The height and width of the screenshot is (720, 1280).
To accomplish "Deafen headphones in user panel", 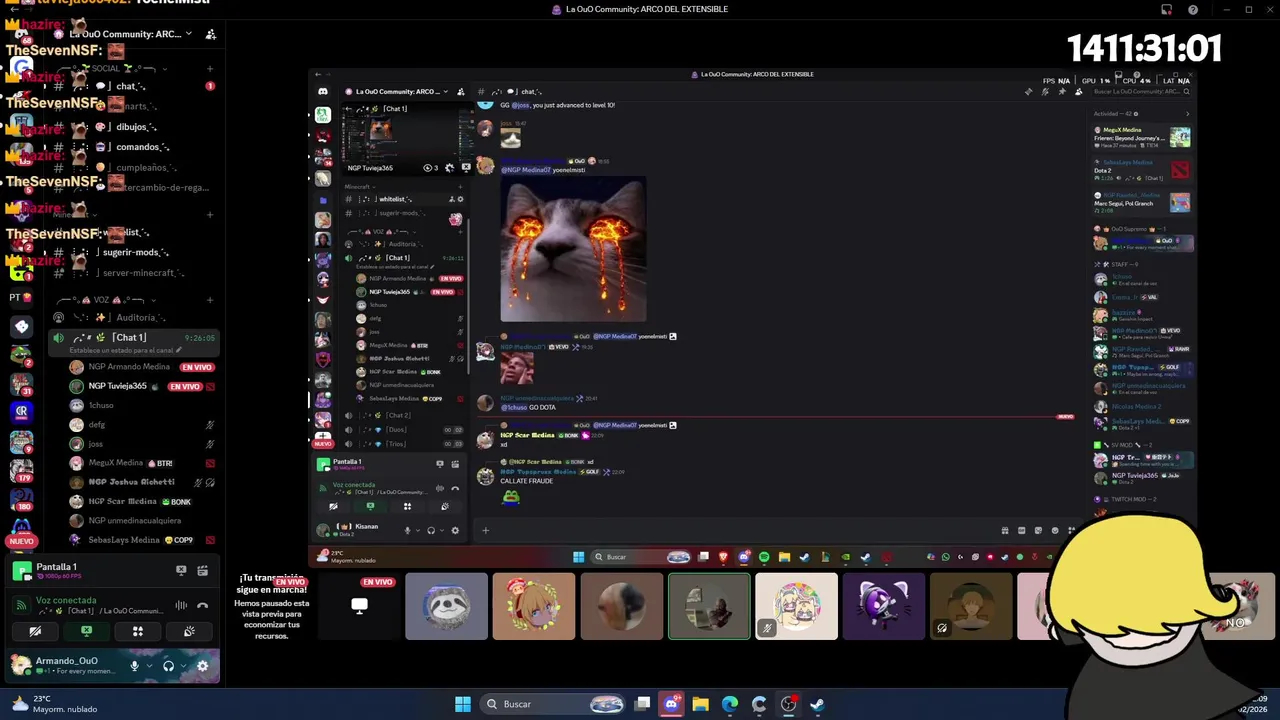I will tap(168, 666).
